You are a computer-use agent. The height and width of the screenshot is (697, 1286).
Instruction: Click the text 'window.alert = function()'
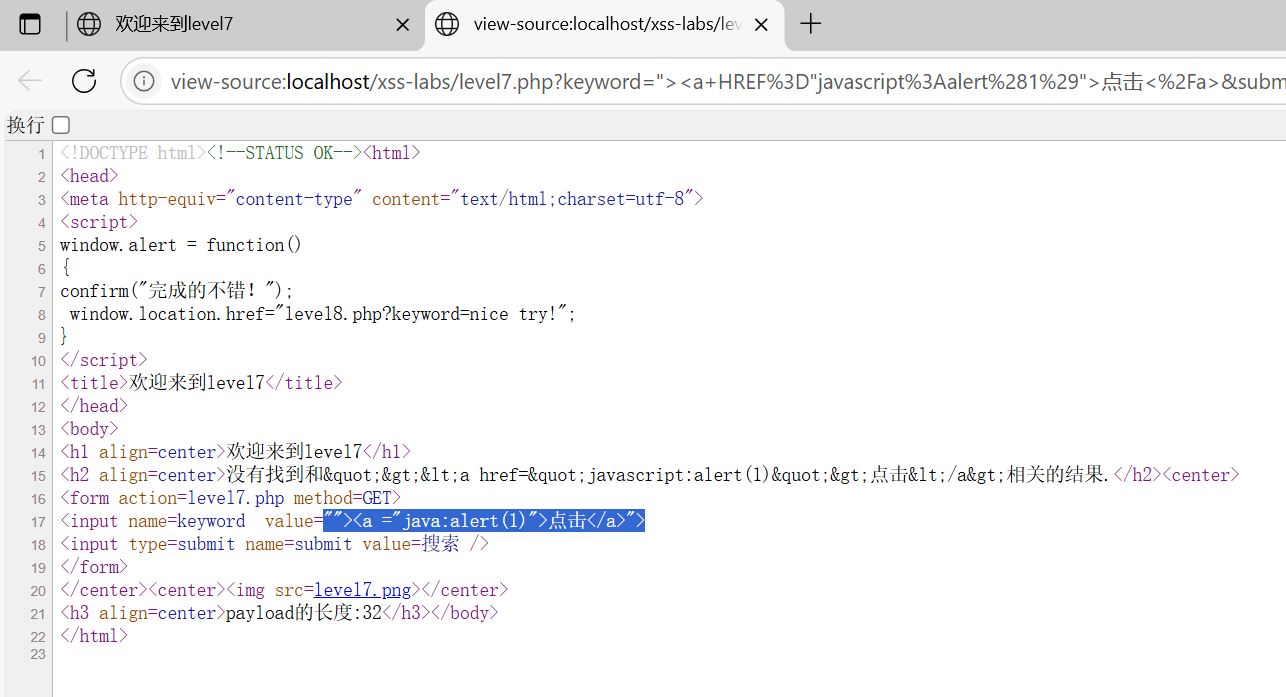(181, 245)
